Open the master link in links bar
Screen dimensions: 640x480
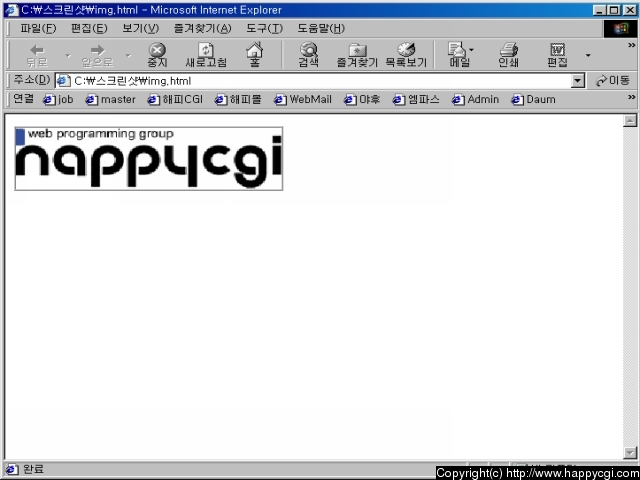110,99
